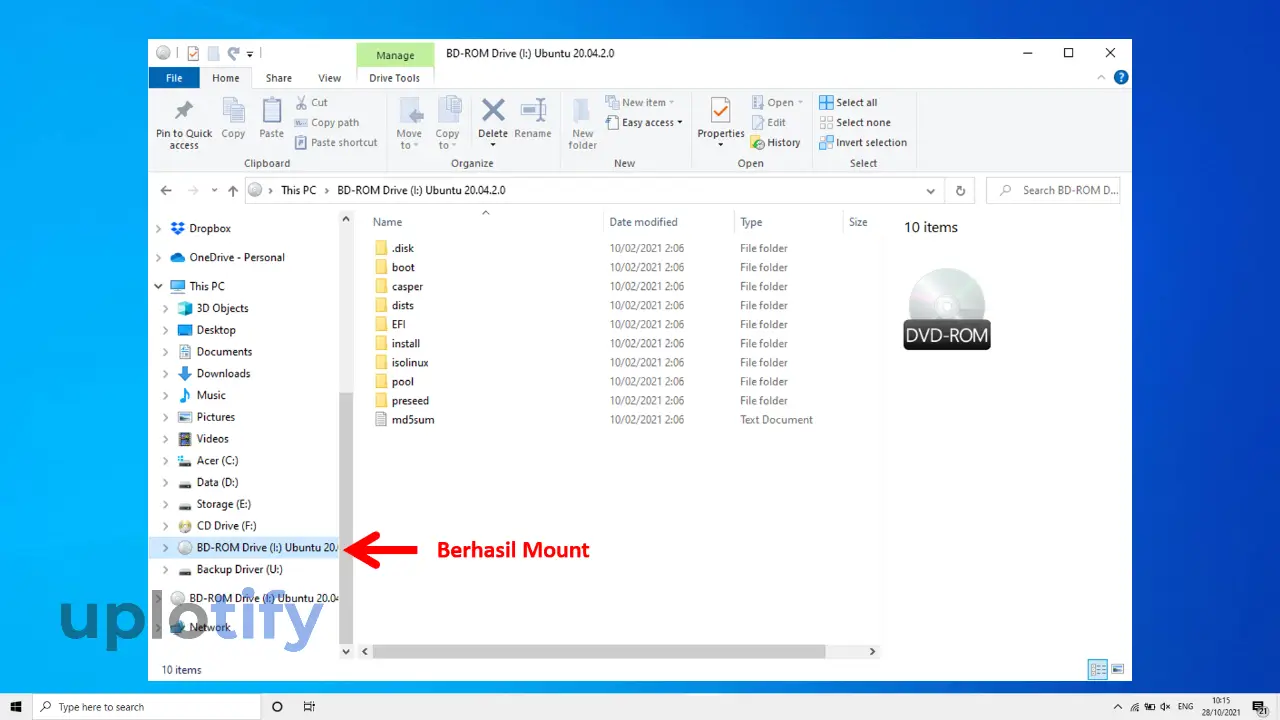Image resolution: width=1280 pixels, height=720 pixels.
Task: Click the Delete red X icon
Action: point(493,110)
